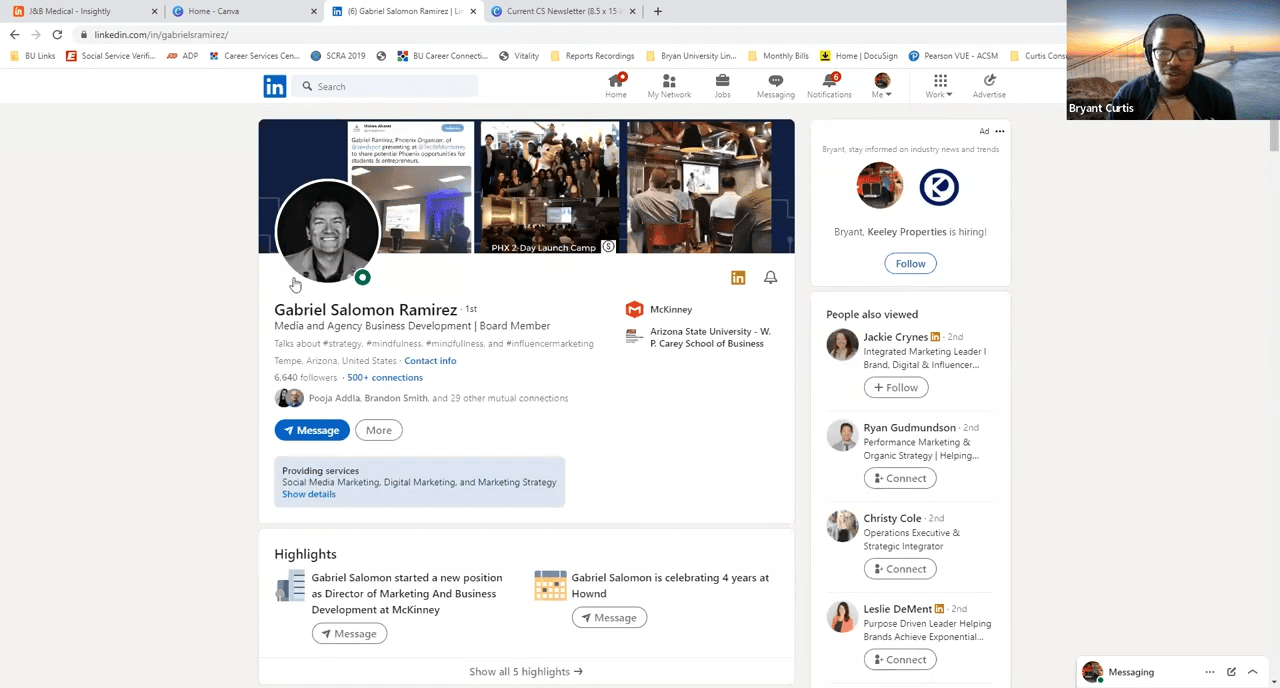The height and width of the screenshot is (688, 1280).
Task: Connect with Christy Cole
Action: coord(900,569)
